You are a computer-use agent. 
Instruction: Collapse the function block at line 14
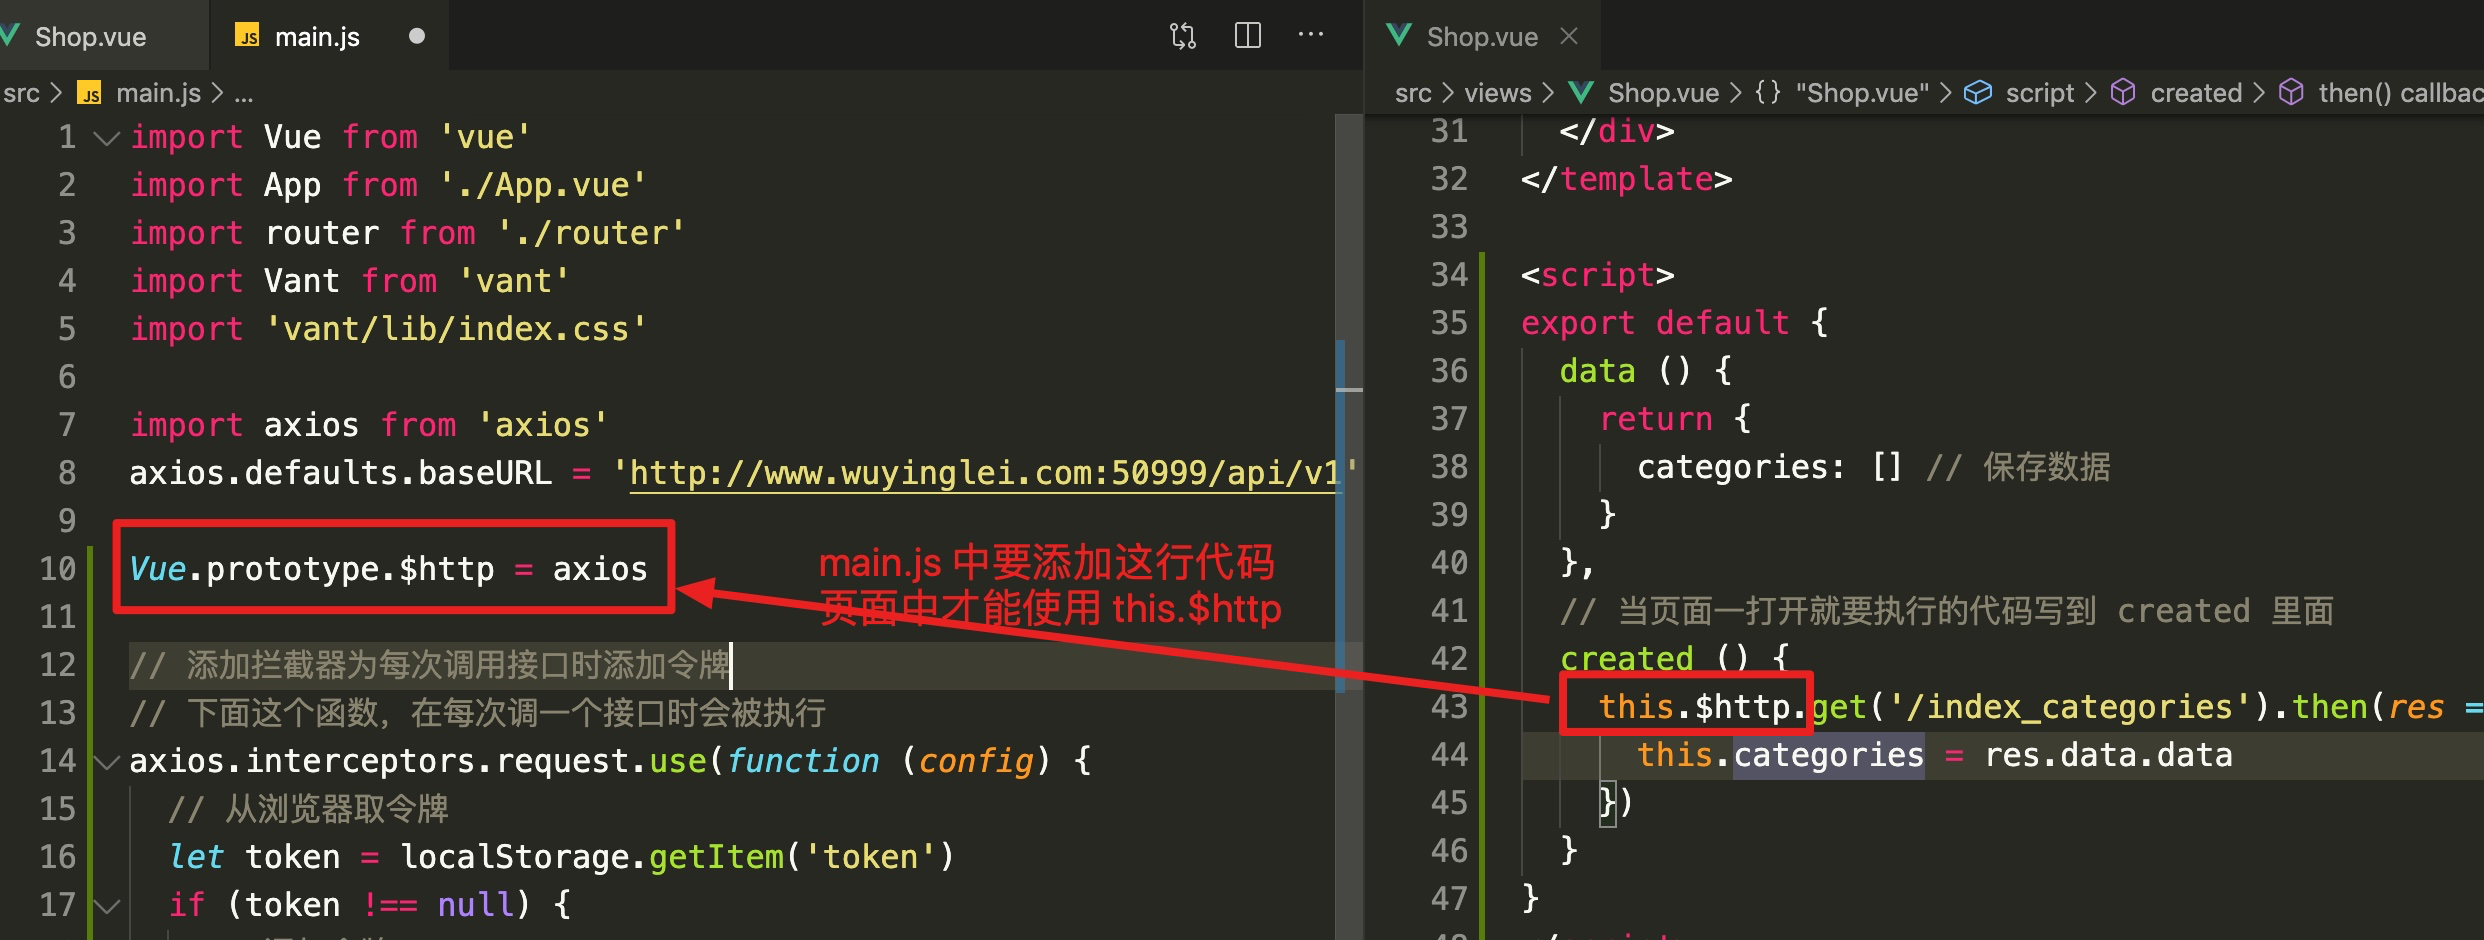pos(106,762)
